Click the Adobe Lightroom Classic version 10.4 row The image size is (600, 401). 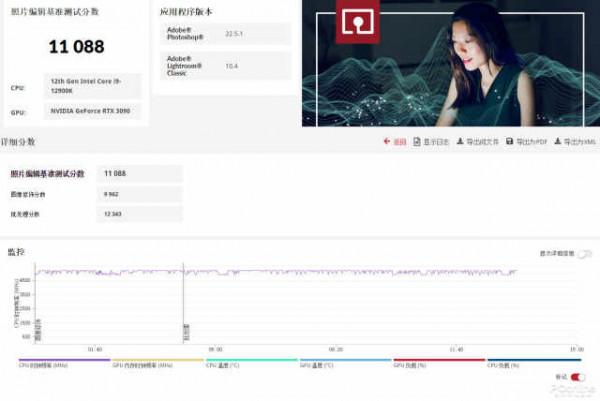coord(225,66)
